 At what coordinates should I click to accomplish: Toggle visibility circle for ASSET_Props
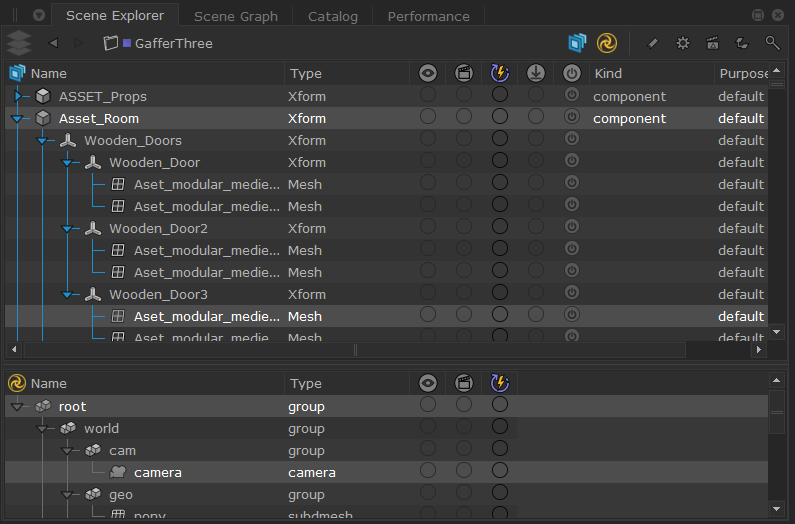coord(428,96)
